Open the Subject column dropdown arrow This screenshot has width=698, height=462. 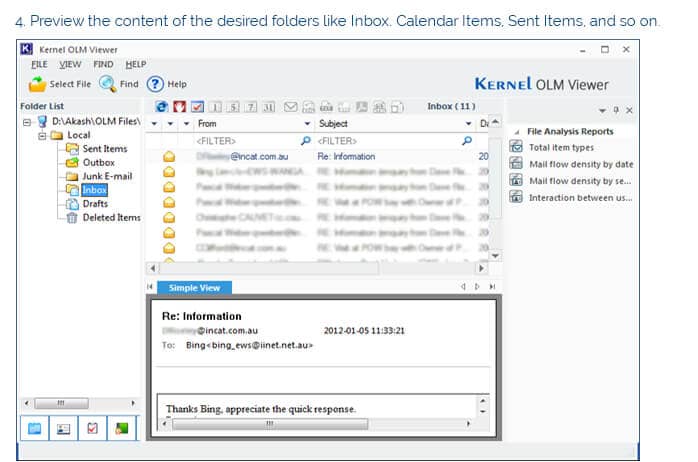468,124
